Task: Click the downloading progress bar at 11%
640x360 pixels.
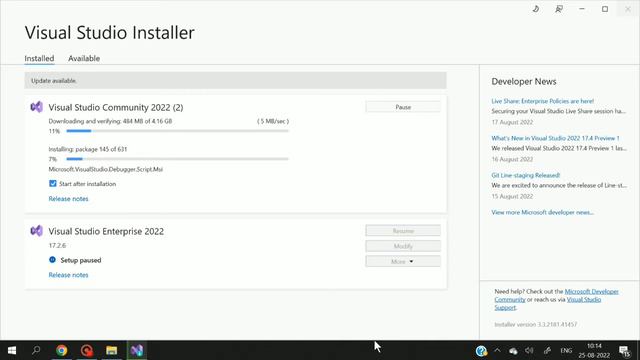Action: 177,131
